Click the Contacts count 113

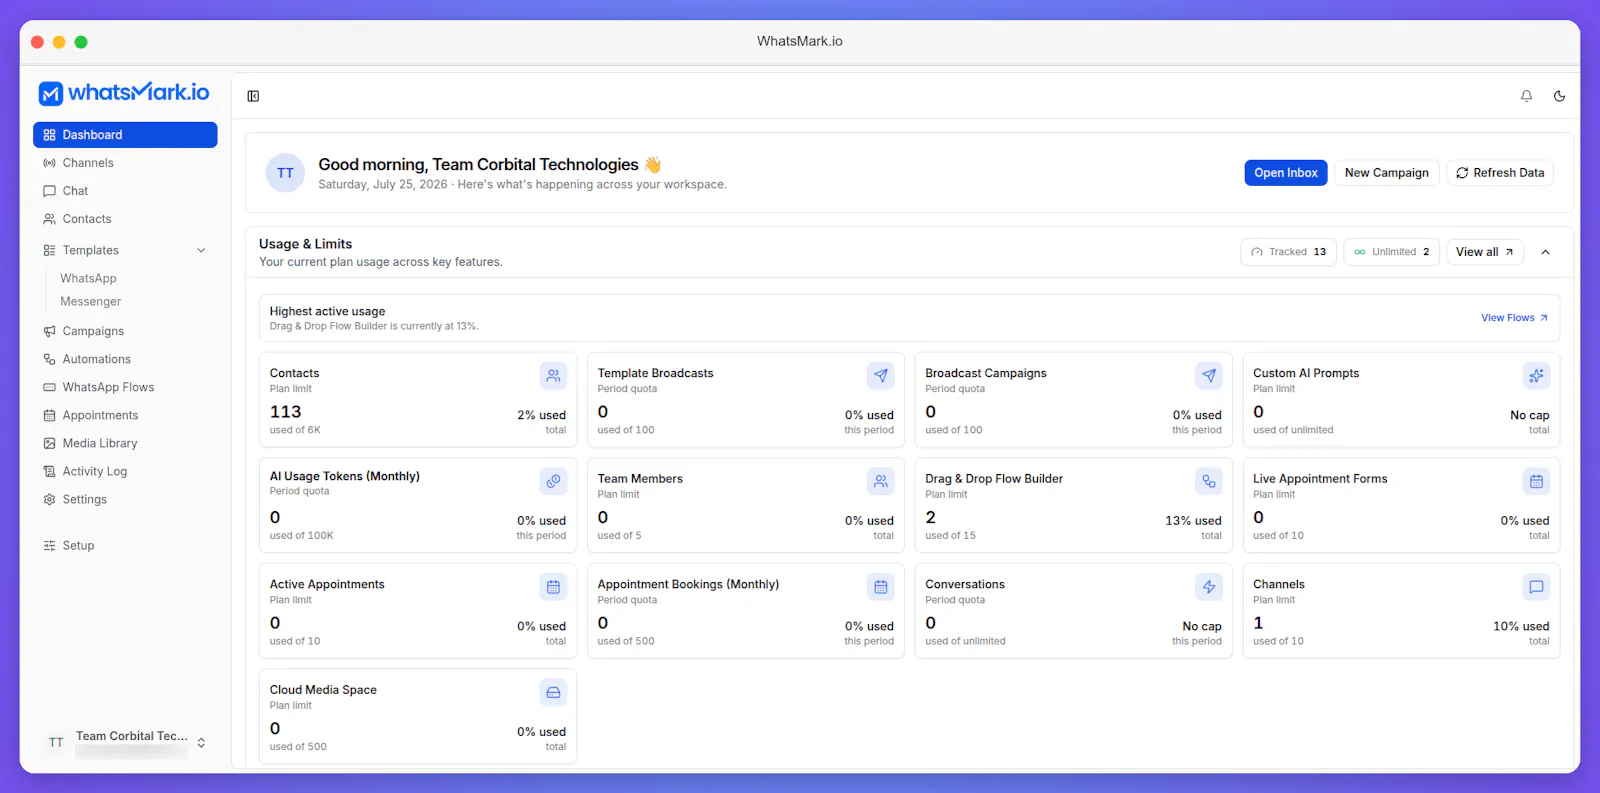(285, 412)
